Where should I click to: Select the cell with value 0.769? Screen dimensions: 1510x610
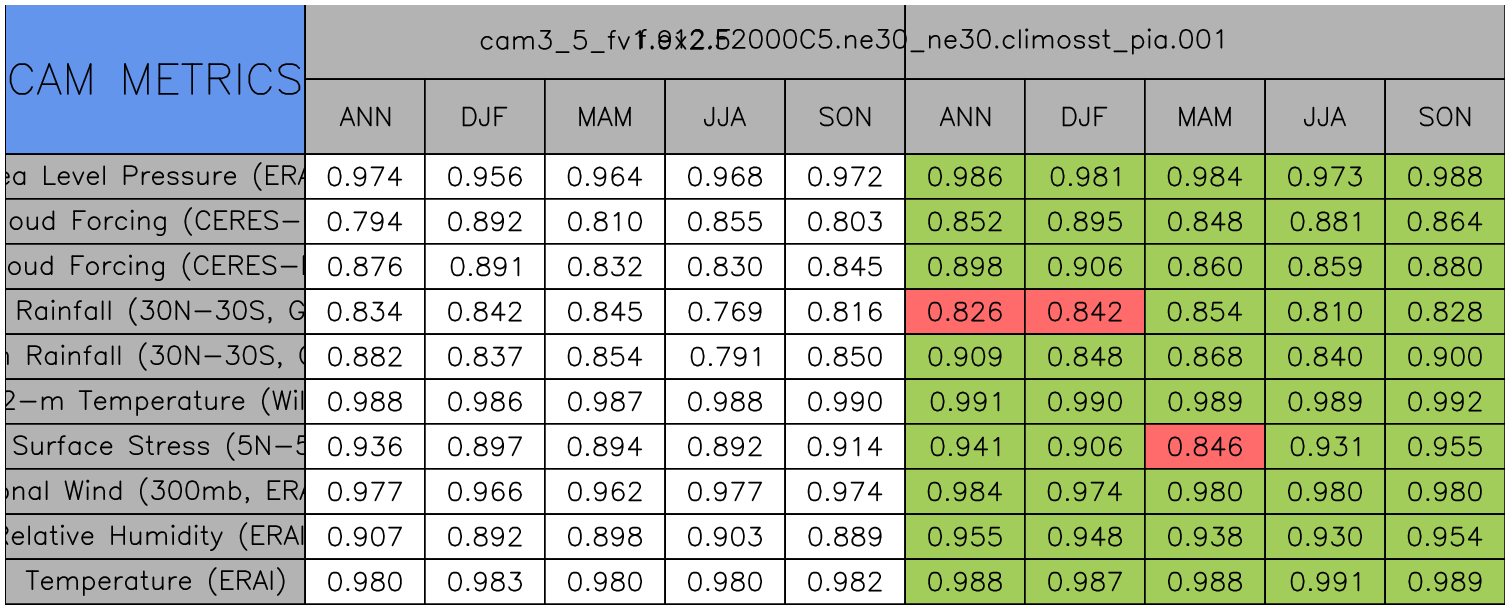[x=725, y=312]
